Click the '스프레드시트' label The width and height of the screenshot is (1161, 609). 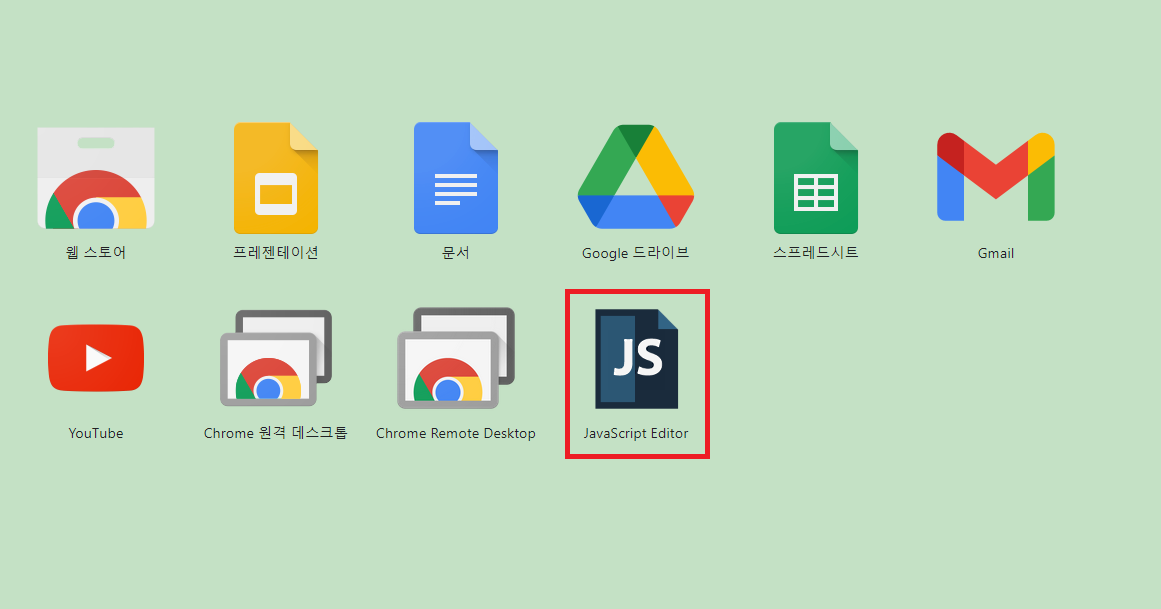coord(816,253)
